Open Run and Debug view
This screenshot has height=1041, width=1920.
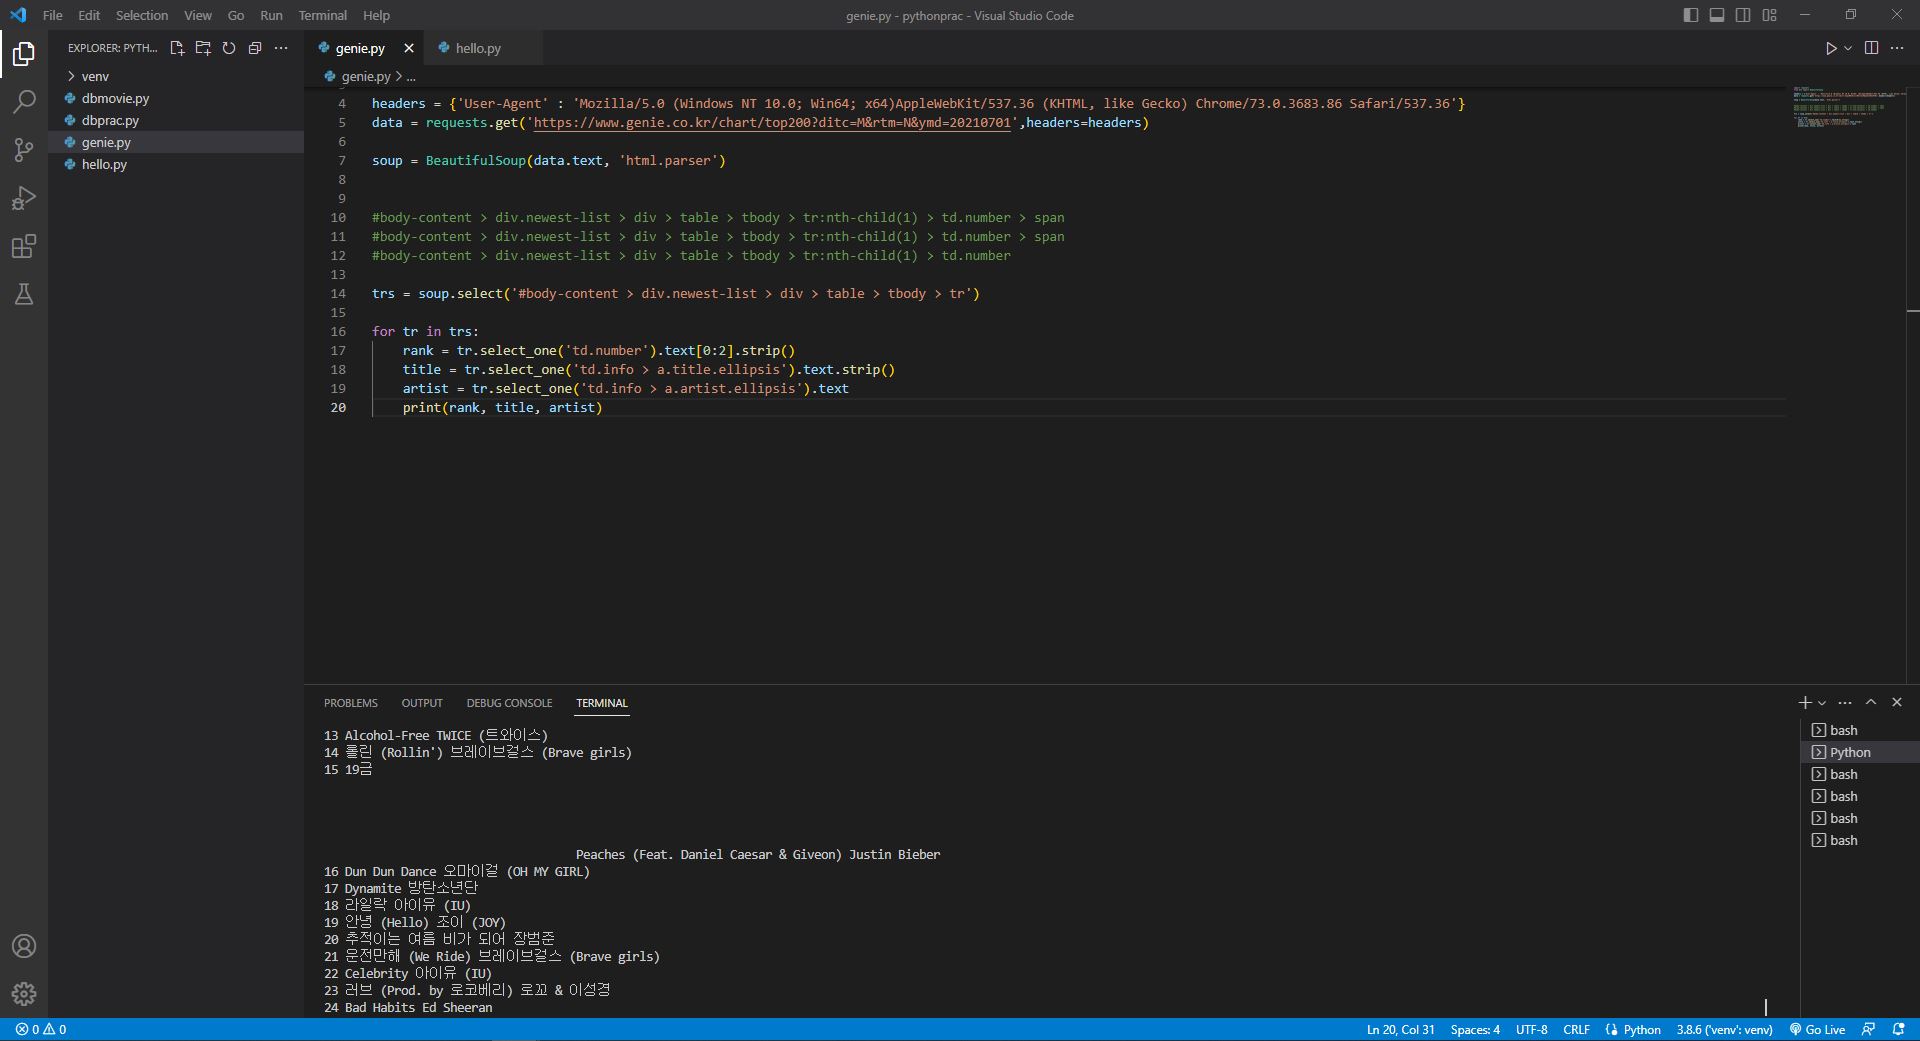[x=24, y=198]
